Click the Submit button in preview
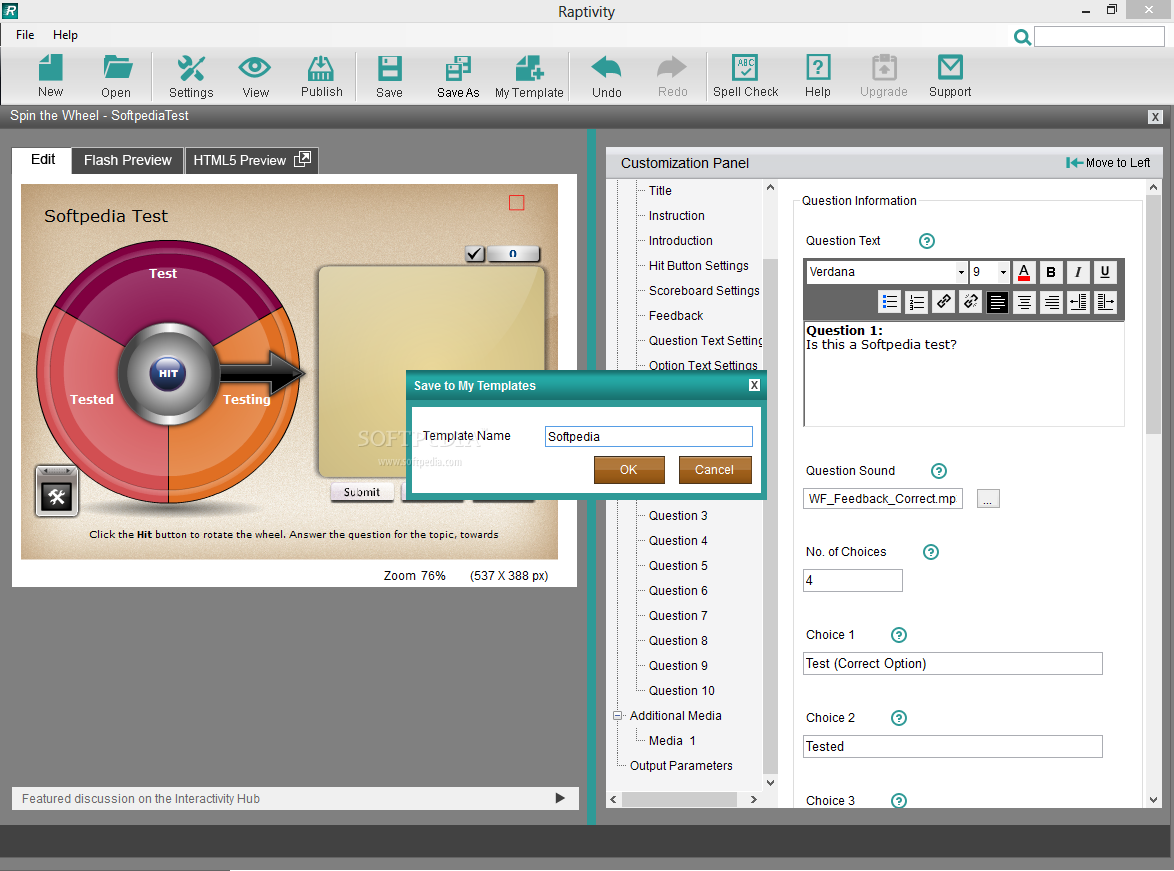This screenshot has height=871, width=1174. [362, 492]
